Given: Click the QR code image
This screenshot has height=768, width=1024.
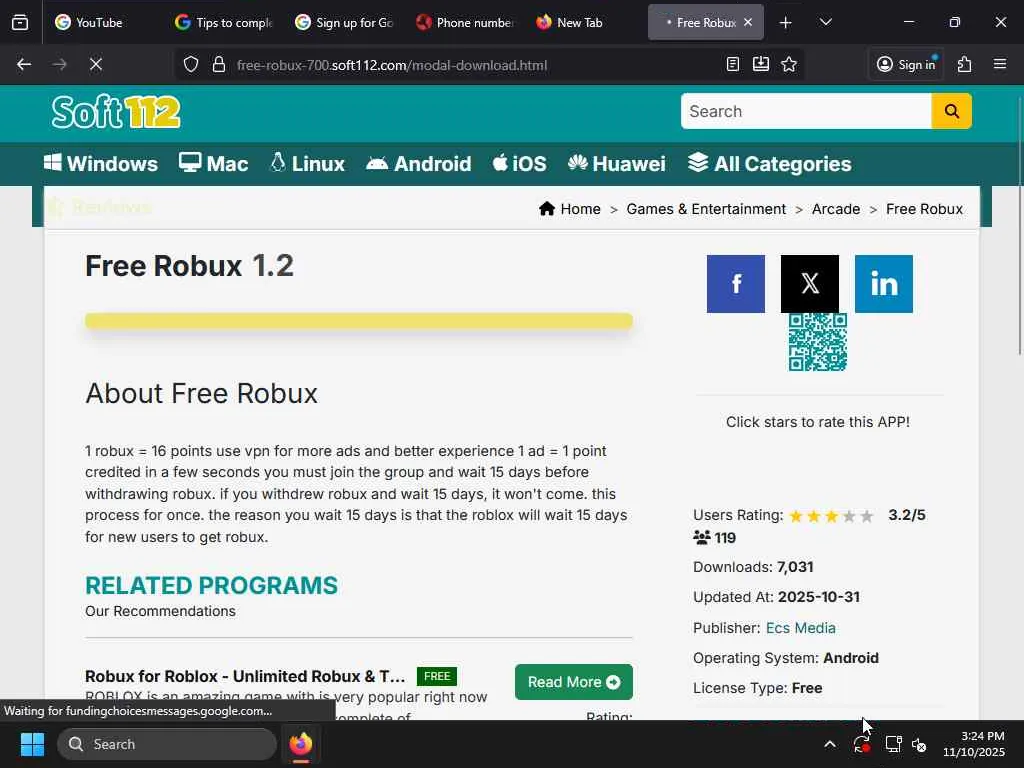Looking at the screenshot, I should pos(818,342).
